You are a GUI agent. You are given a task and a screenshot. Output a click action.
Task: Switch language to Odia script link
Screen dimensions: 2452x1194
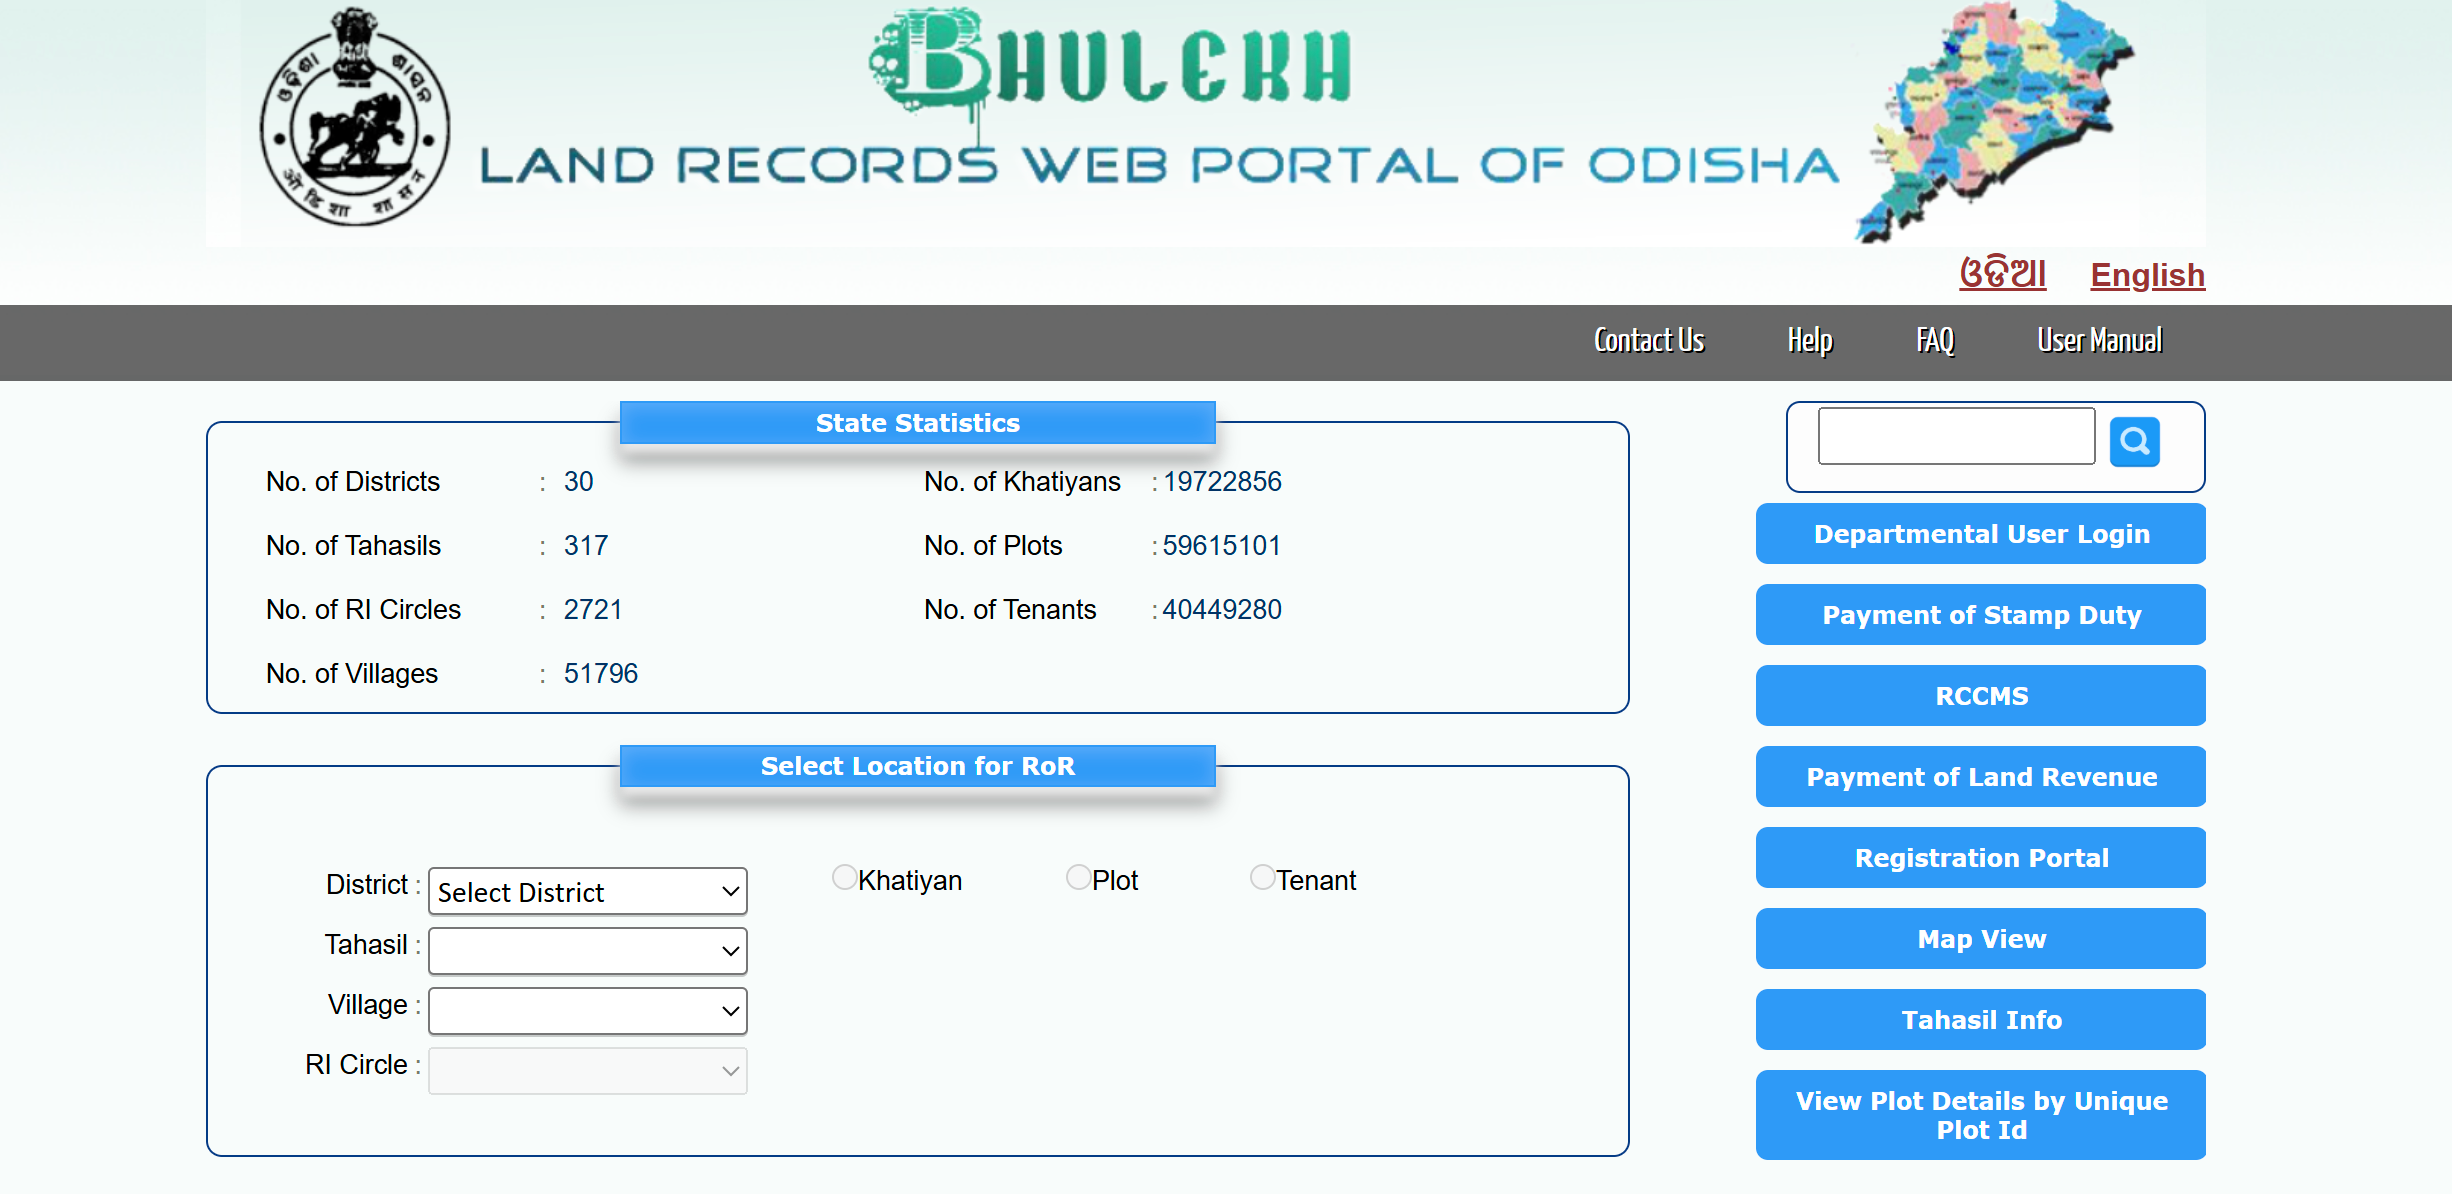pos(2002,273)
